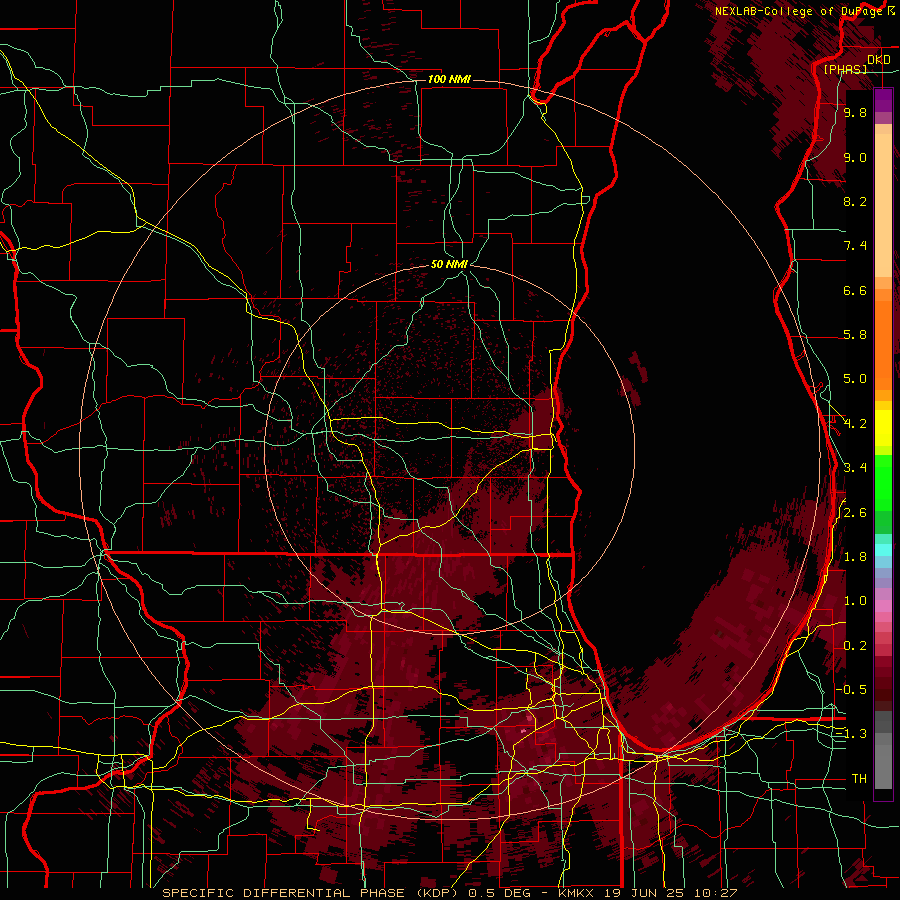Select the [PHAS] units label above scale
The width and height of the screenshot is (900, 900).
pyautogui.click(x=845, y=69)
